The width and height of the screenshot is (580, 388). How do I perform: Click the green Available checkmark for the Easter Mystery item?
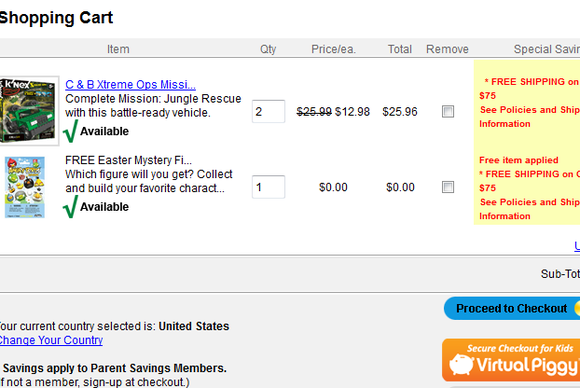click(x=71, y=206)
